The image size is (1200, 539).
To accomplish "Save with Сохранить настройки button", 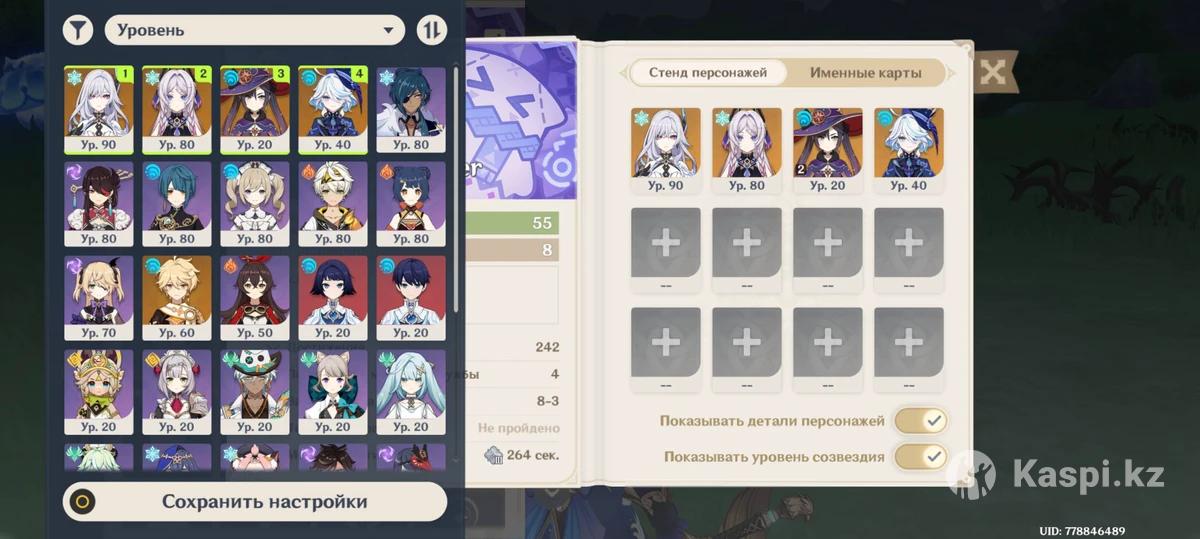I will (255, 502).
